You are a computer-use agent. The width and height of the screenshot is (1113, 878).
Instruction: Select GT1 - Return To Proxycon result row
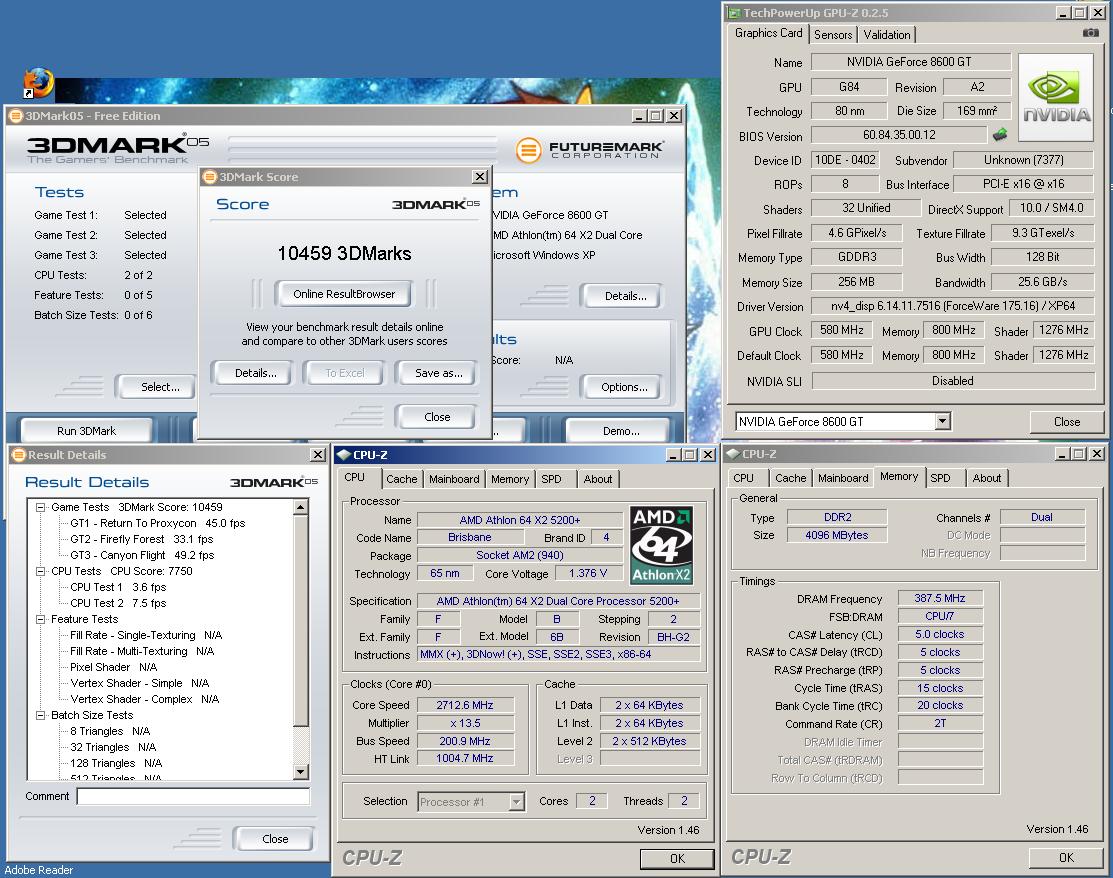pyautogui.click(x=158, y=523)
